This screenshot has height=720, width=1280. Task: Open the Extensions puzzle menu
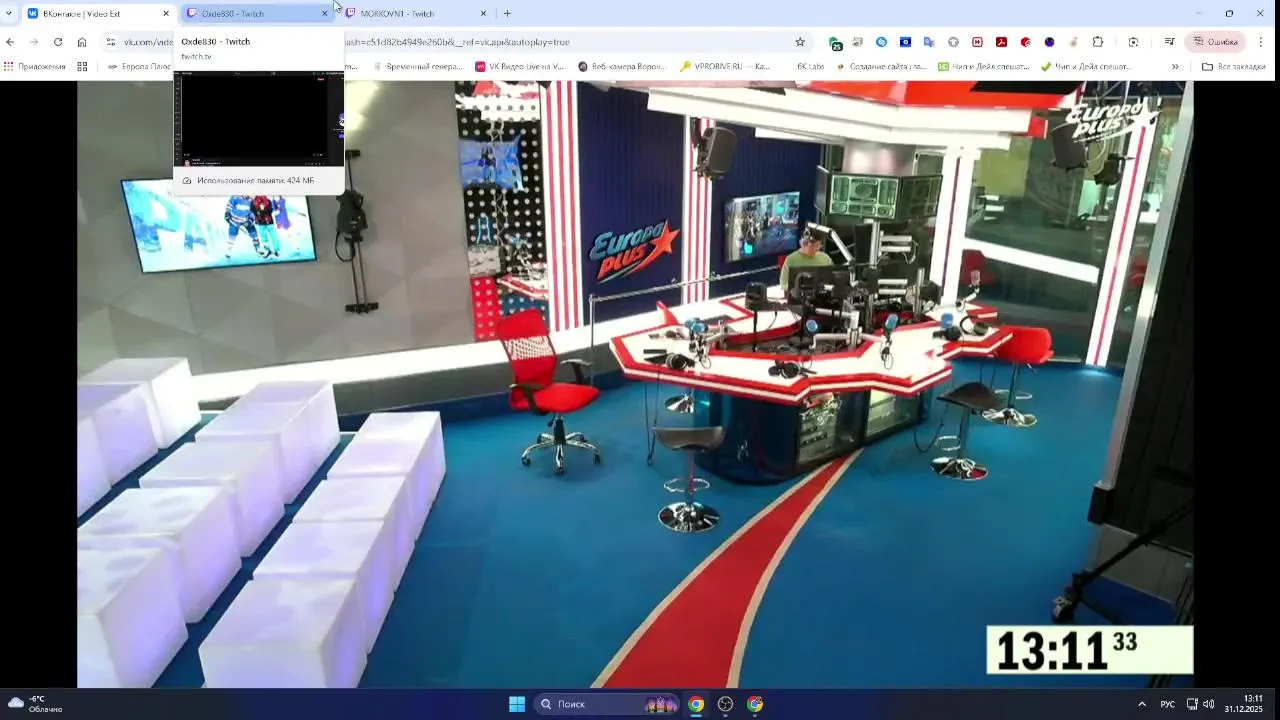pos(1098,42)
